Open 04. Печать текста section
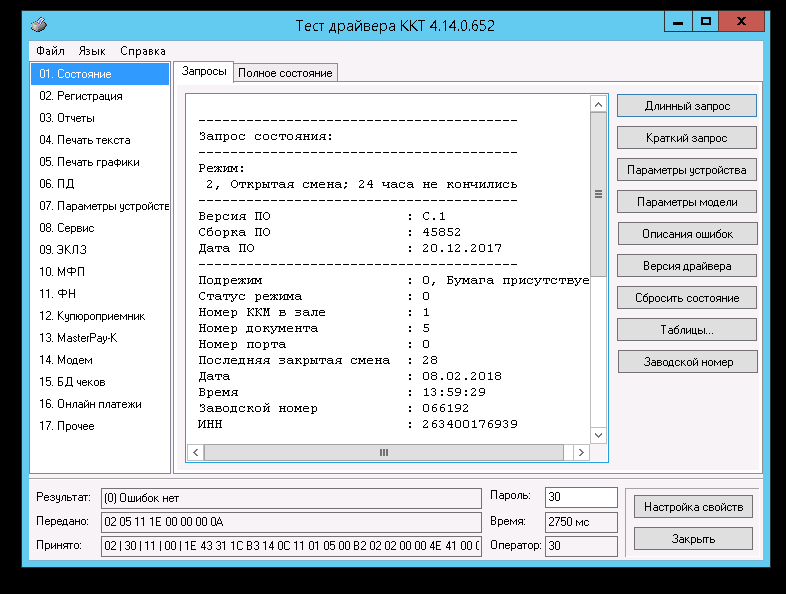This screenshot has height=594, width=786. tap(100, 140)
